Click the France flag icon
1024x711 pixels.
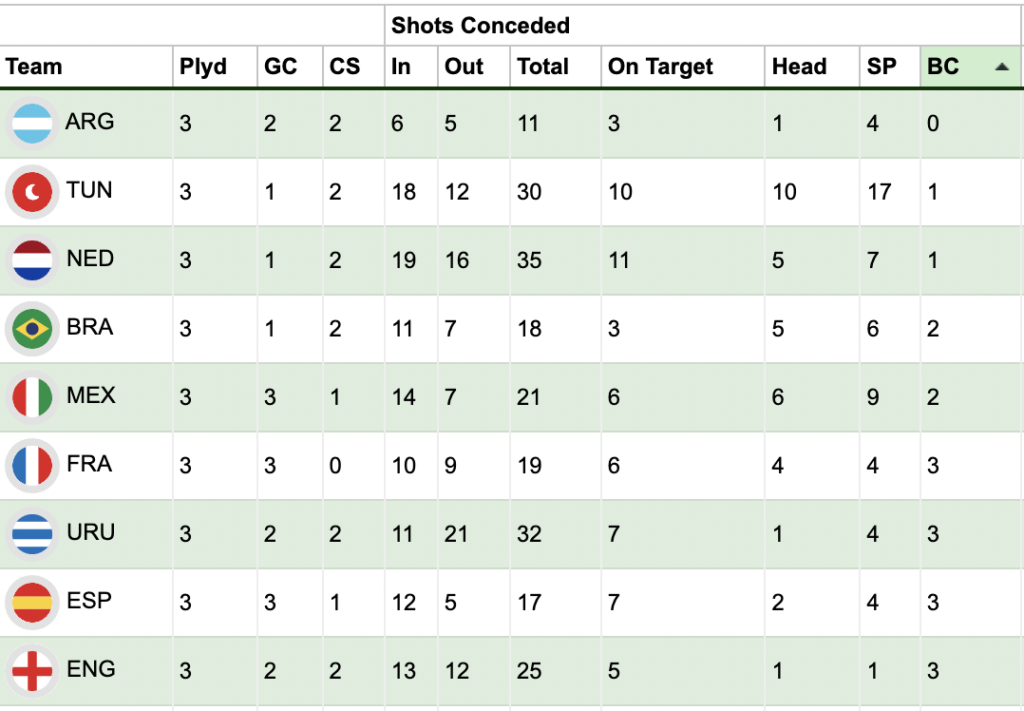click(31, 465)
